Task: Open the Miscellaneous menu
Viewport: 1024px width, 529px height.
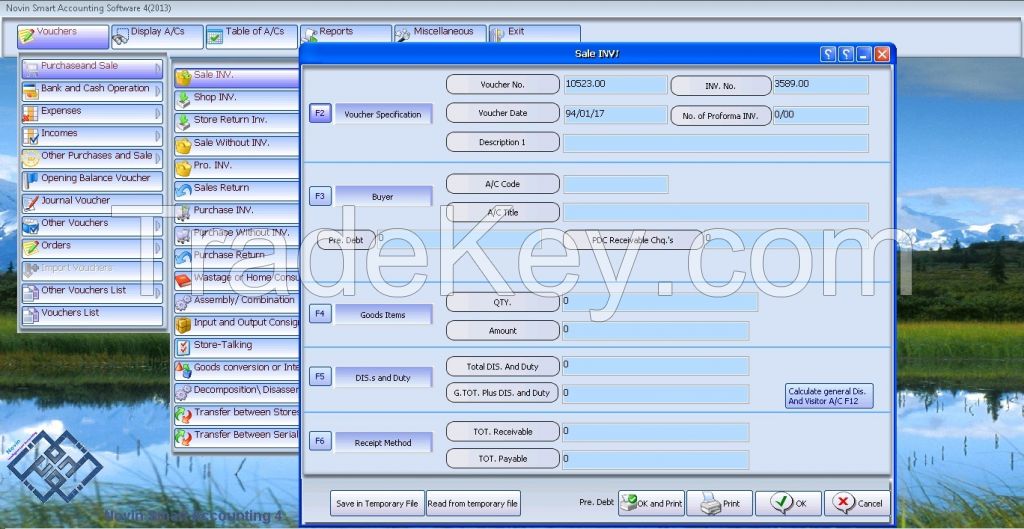Action: tap(440, 34)
